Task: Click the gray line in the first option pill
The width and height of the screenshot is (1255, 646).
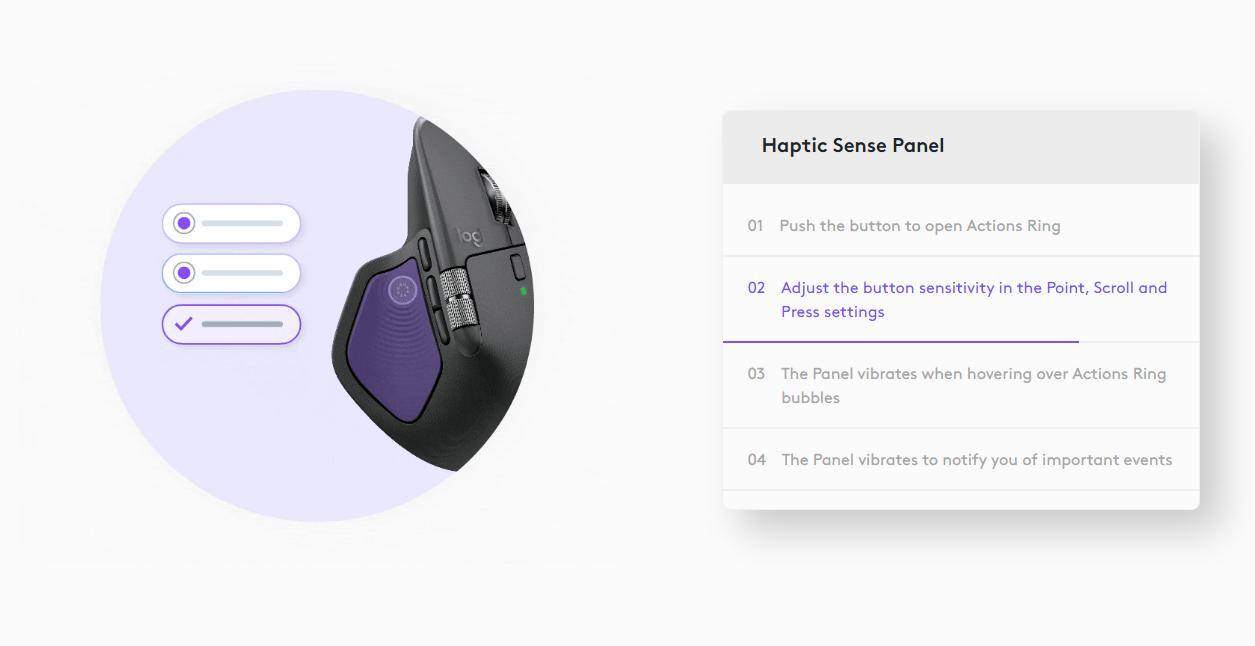Action: tap(242, 224)
